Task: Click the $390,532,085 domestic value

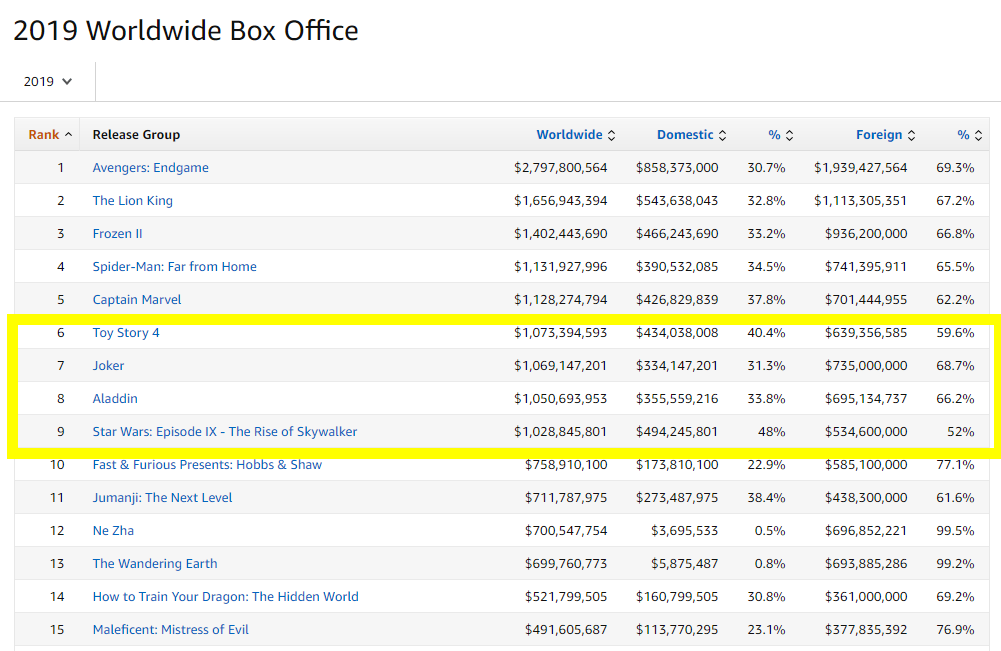Action: (x=677, y=267)
